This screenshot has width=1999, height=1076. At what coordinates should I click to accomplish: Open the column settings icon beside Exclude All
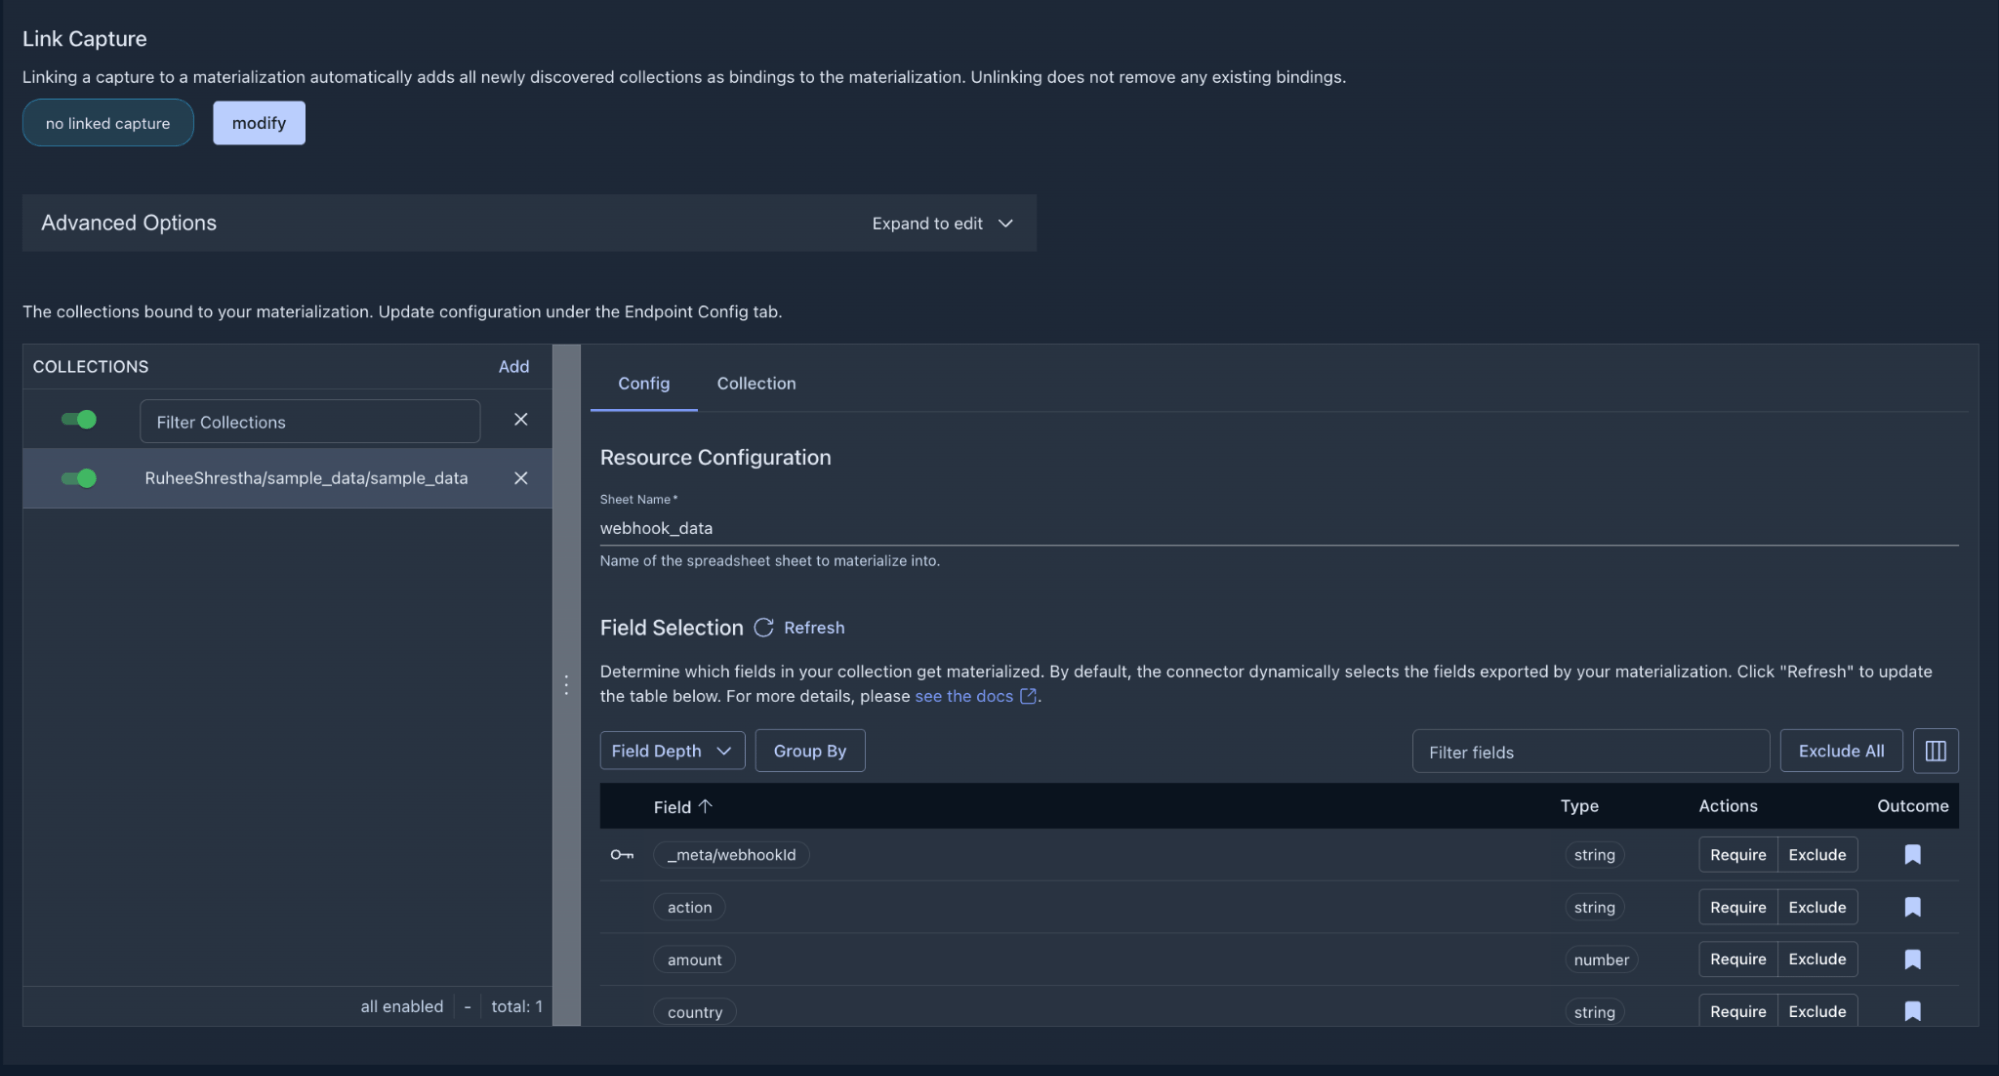(x=1935, y=751)
